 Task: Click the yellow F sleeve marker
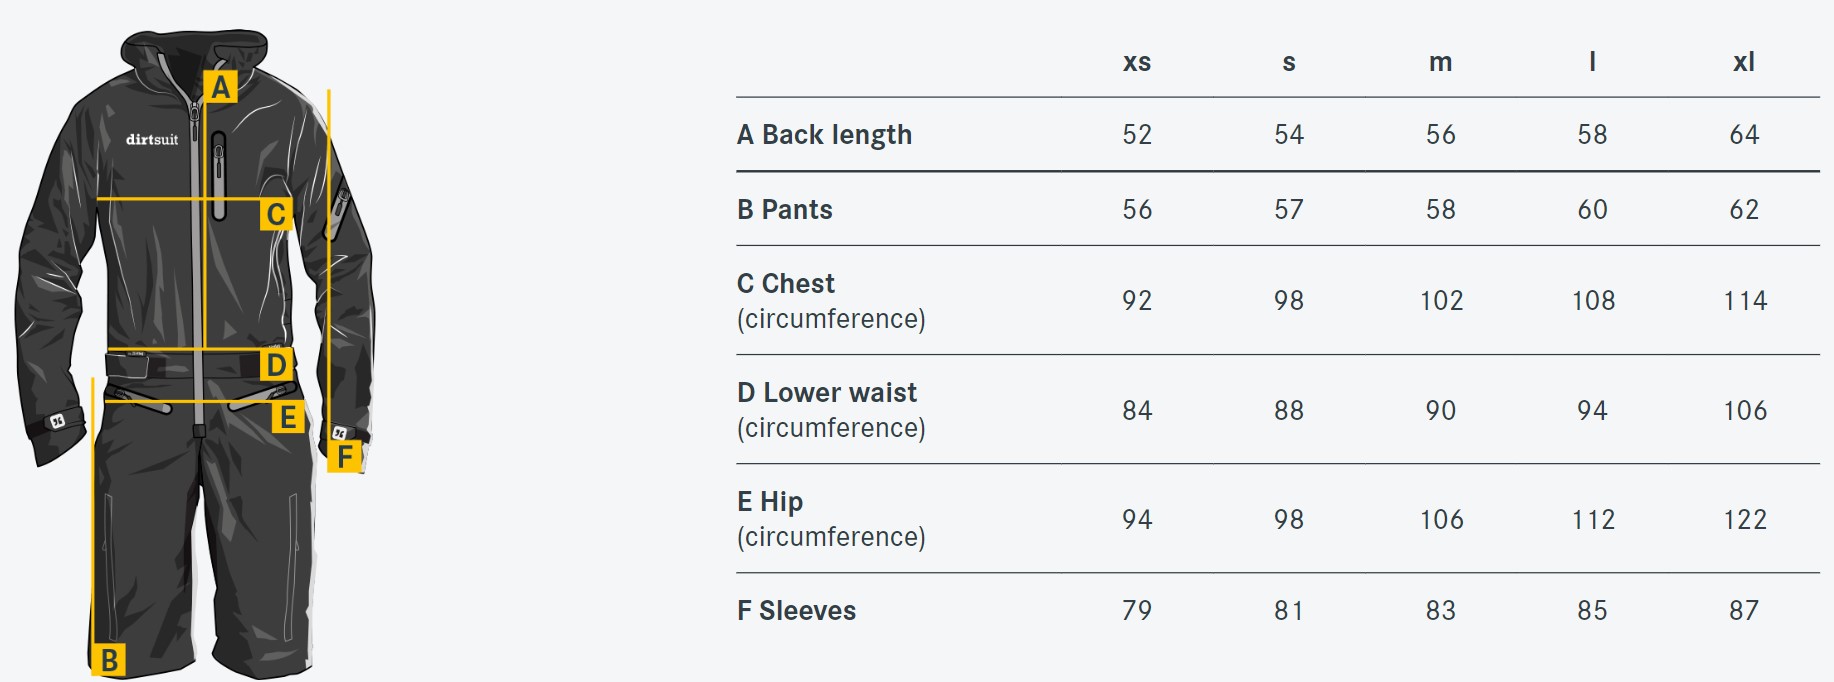pyautogui.click(x=345, y=457)
